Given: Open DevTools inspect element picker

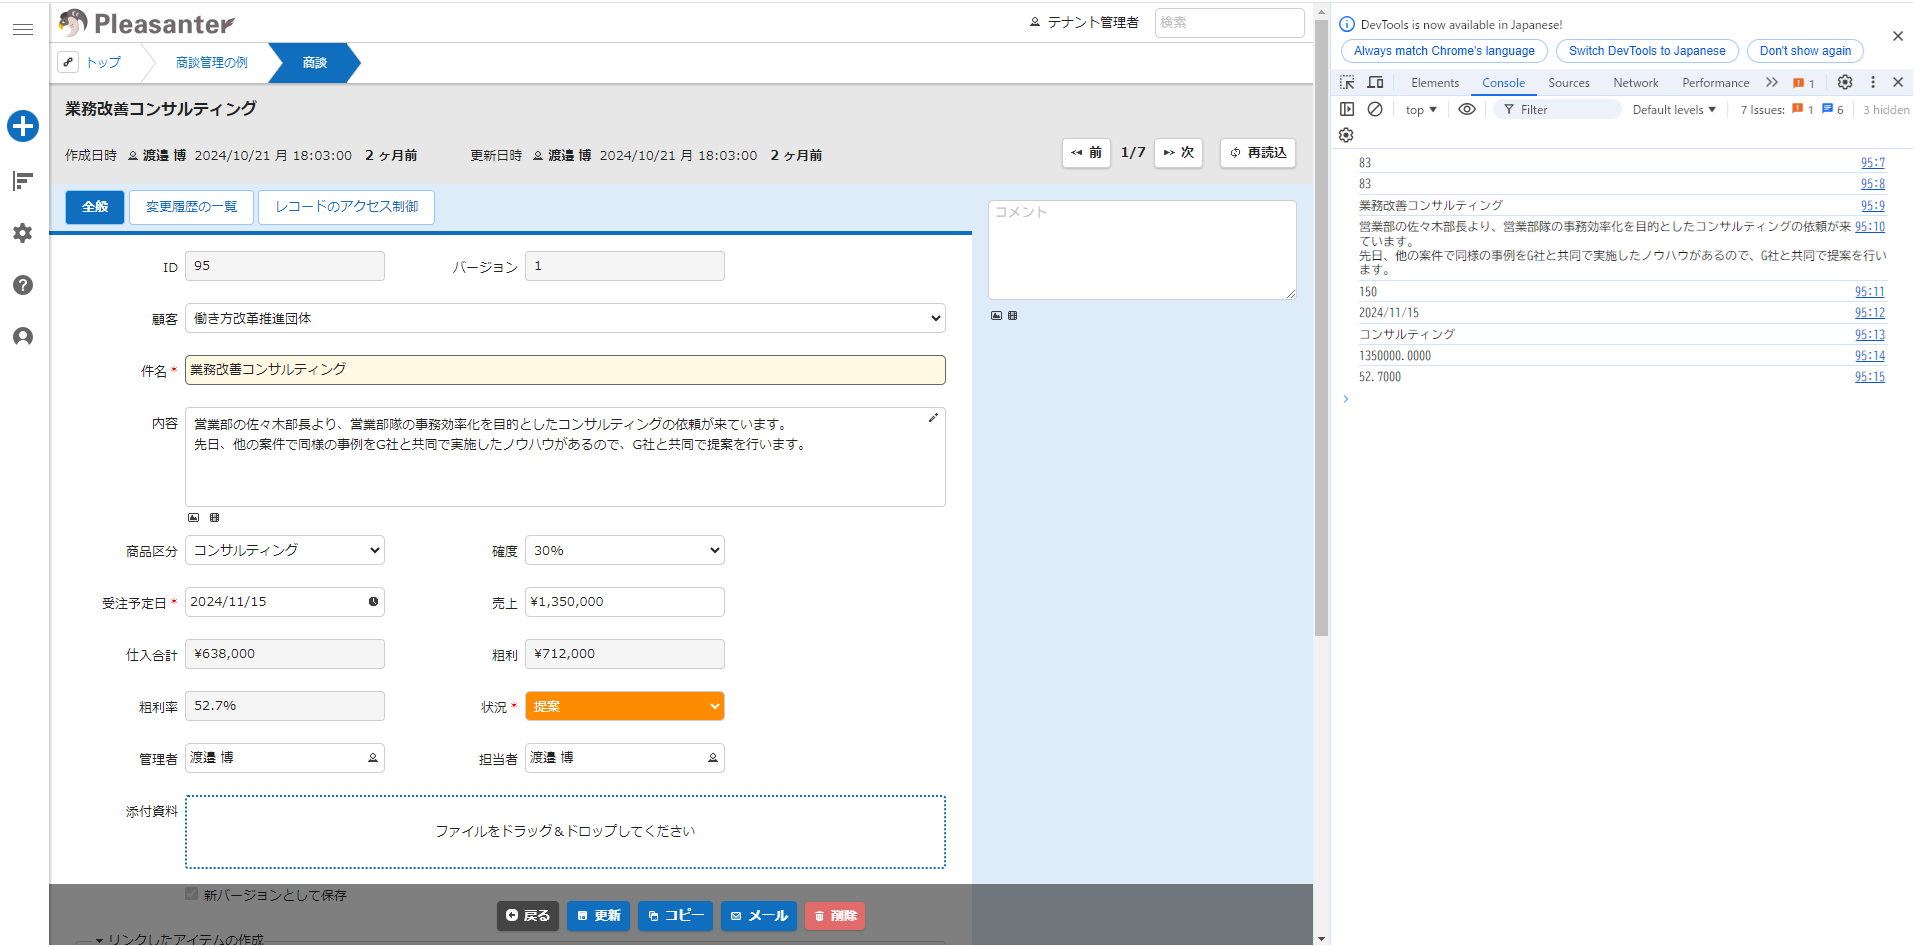Looking at the screenshot, I should click(x=1347, y=83).
